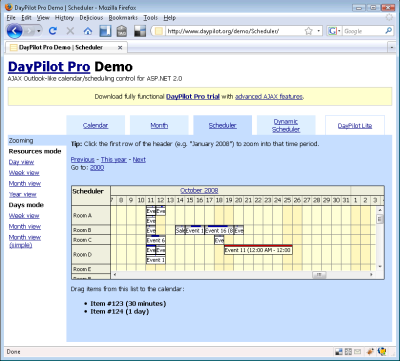Select the Scheduler tab
Image resolution: width=400 pixels, height=361 pixels.
tap(222, 126)
